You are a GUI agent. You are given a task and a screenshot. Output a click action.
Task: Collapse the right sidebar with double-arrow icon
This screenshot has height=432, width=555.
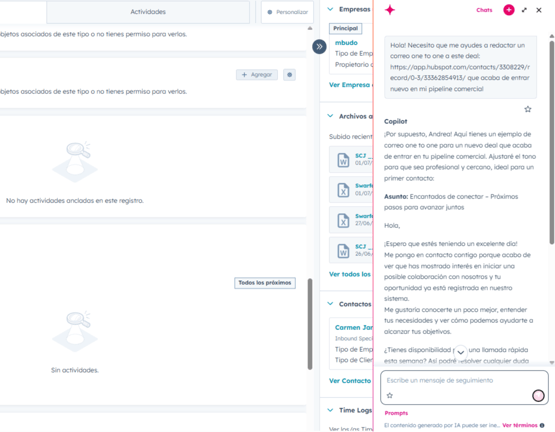click(x=319, y=47)
